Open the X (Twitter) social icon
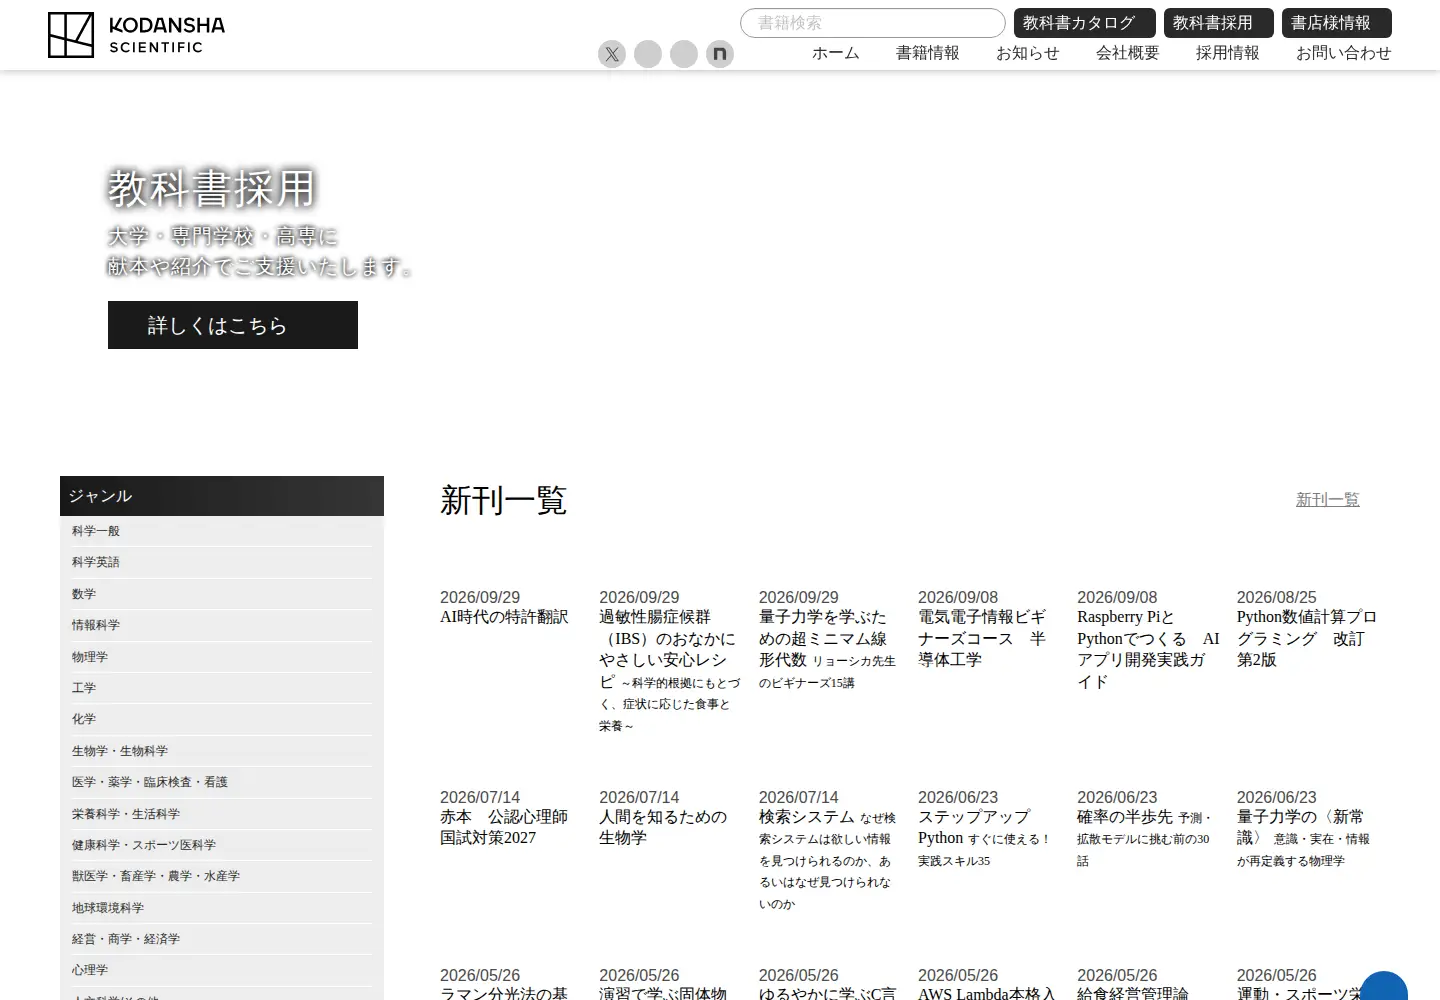This screenshot has width=1440, height=1000. click(x=612, y=54)
